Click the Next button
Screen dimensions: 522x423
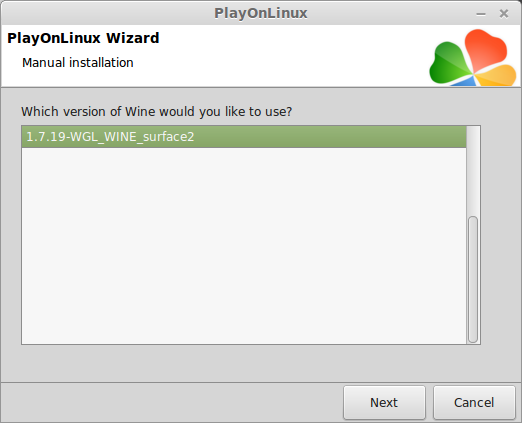(384, 402)
